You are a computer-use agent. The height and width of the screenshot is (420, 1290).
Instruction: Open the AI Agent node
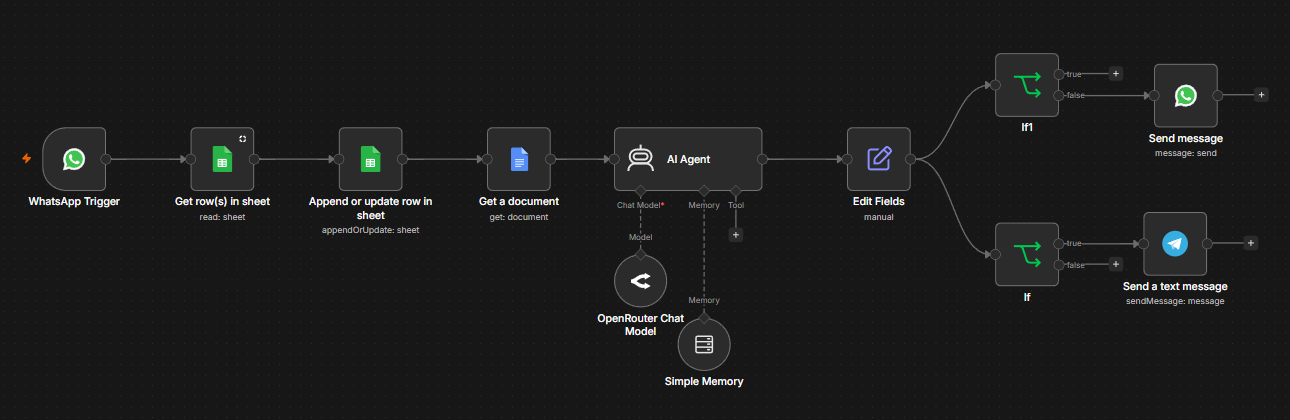click(x=688, y=159)
